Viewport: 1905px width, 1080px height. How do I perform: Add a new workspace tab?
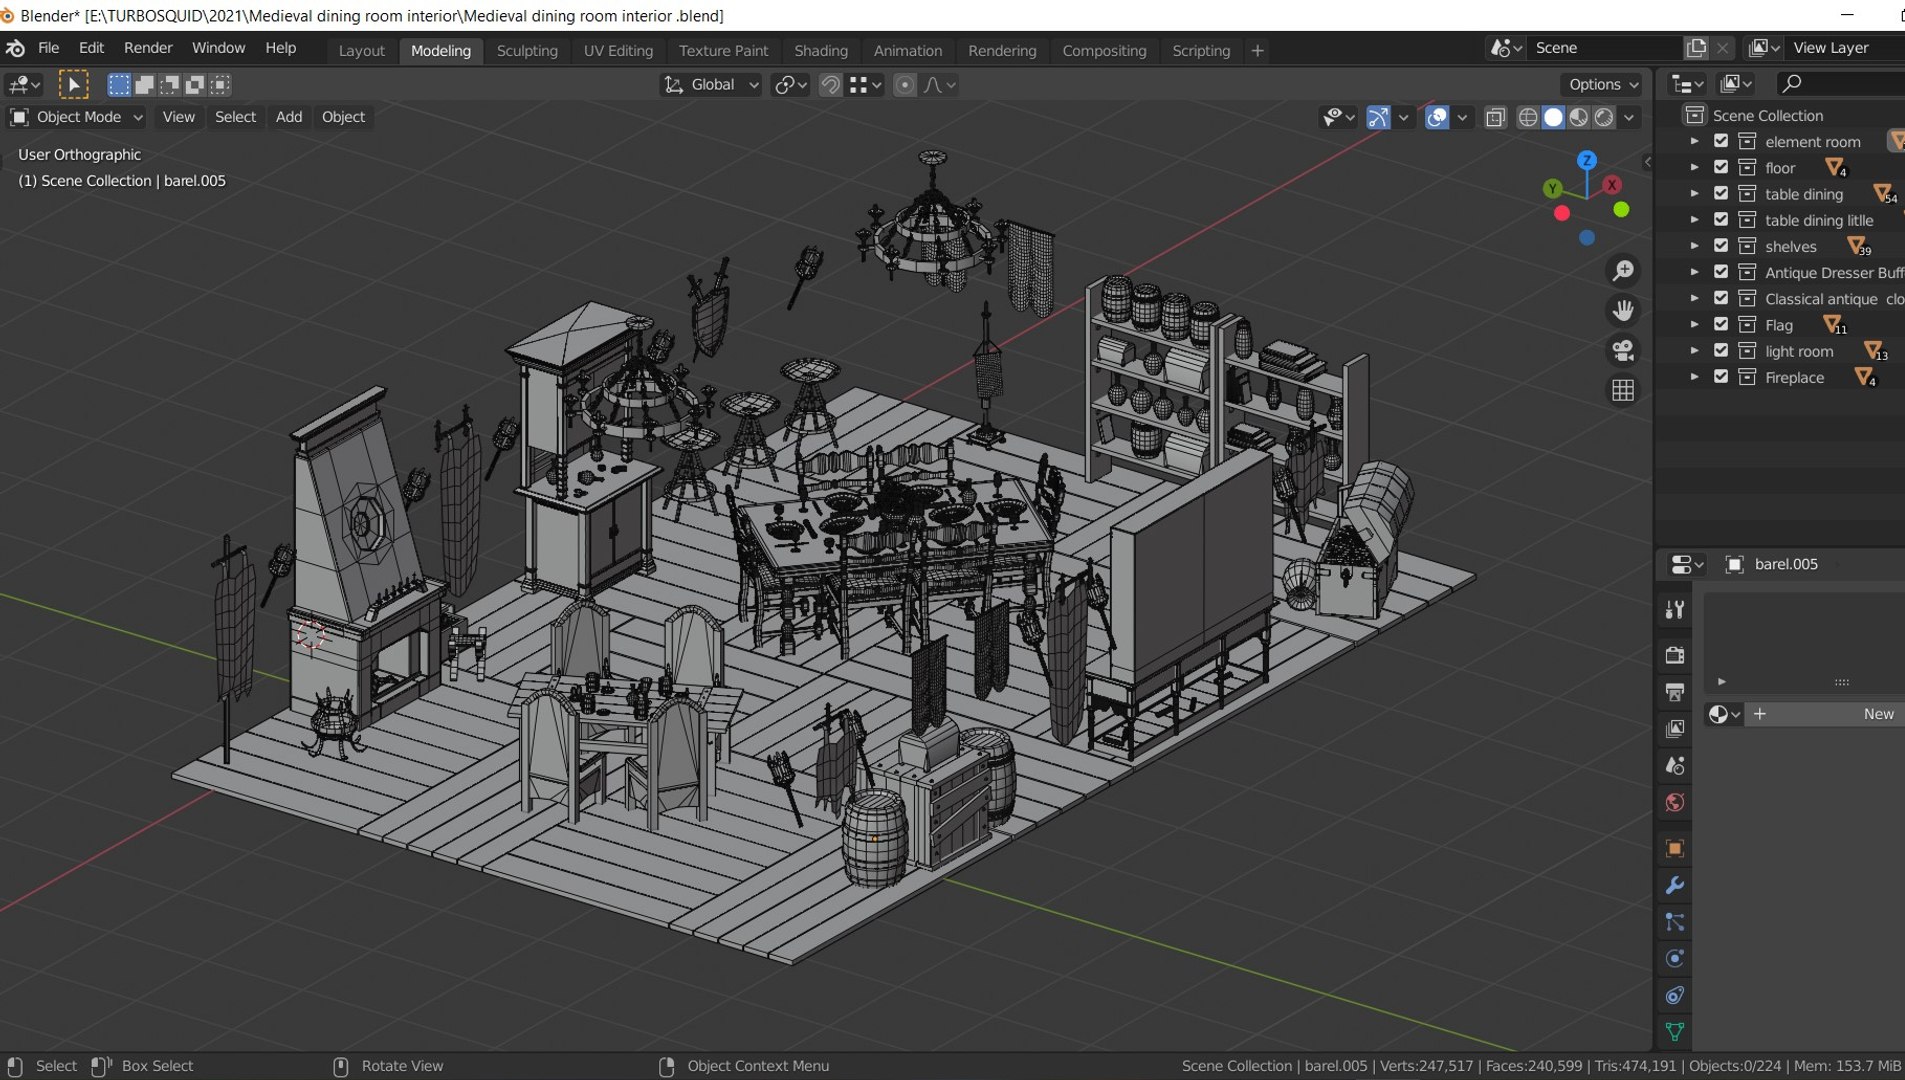point(1257,50)
